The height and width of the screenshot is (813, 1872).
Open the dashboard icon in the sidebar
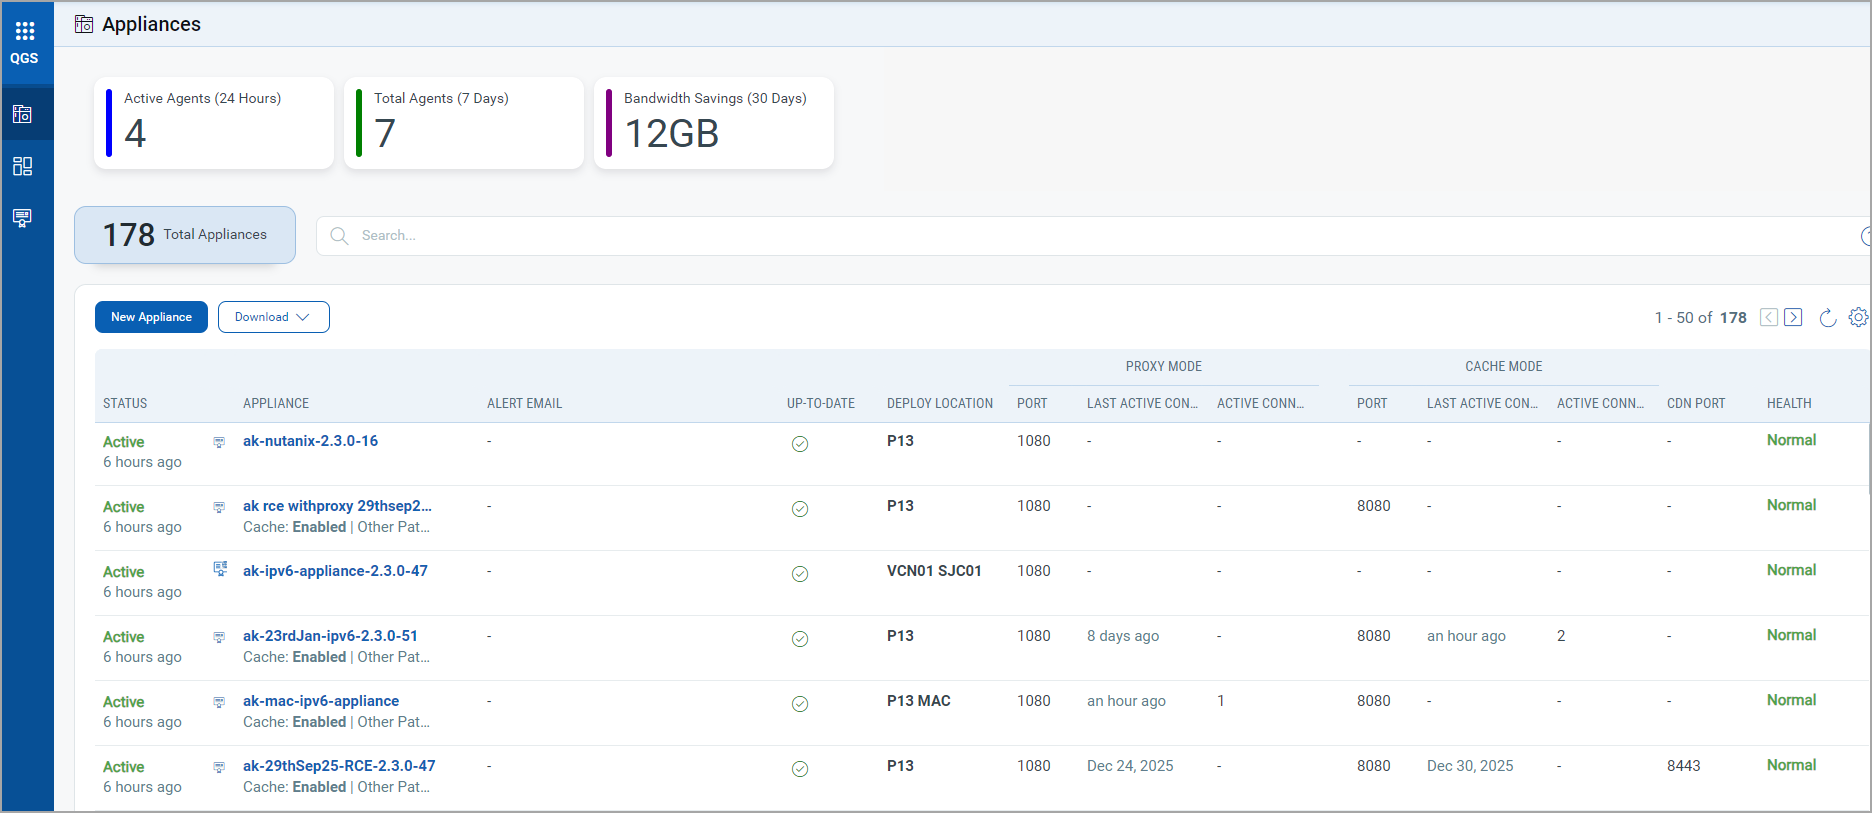(23, 166)
